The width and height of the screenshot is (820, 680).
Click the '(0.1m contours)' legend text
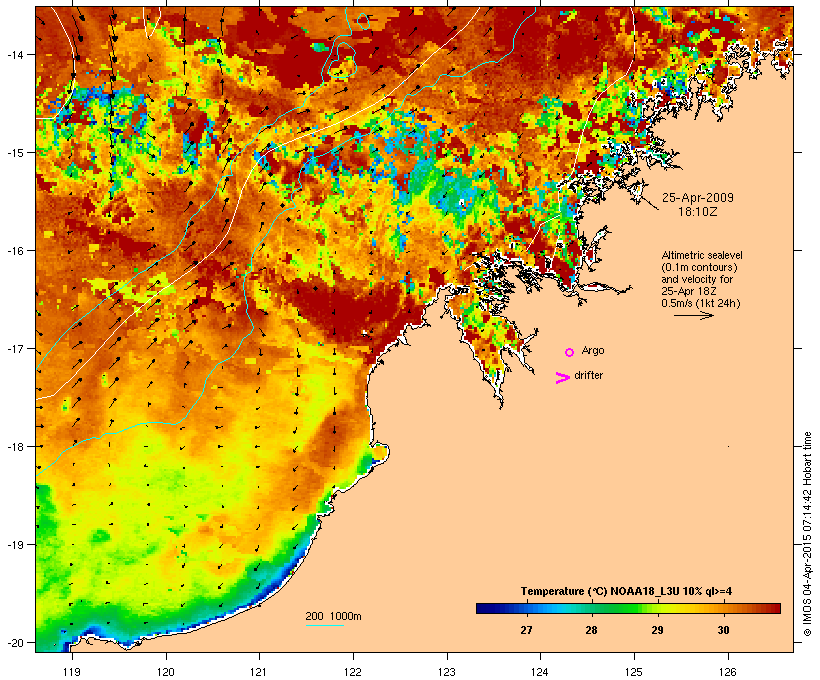(699, 267)
